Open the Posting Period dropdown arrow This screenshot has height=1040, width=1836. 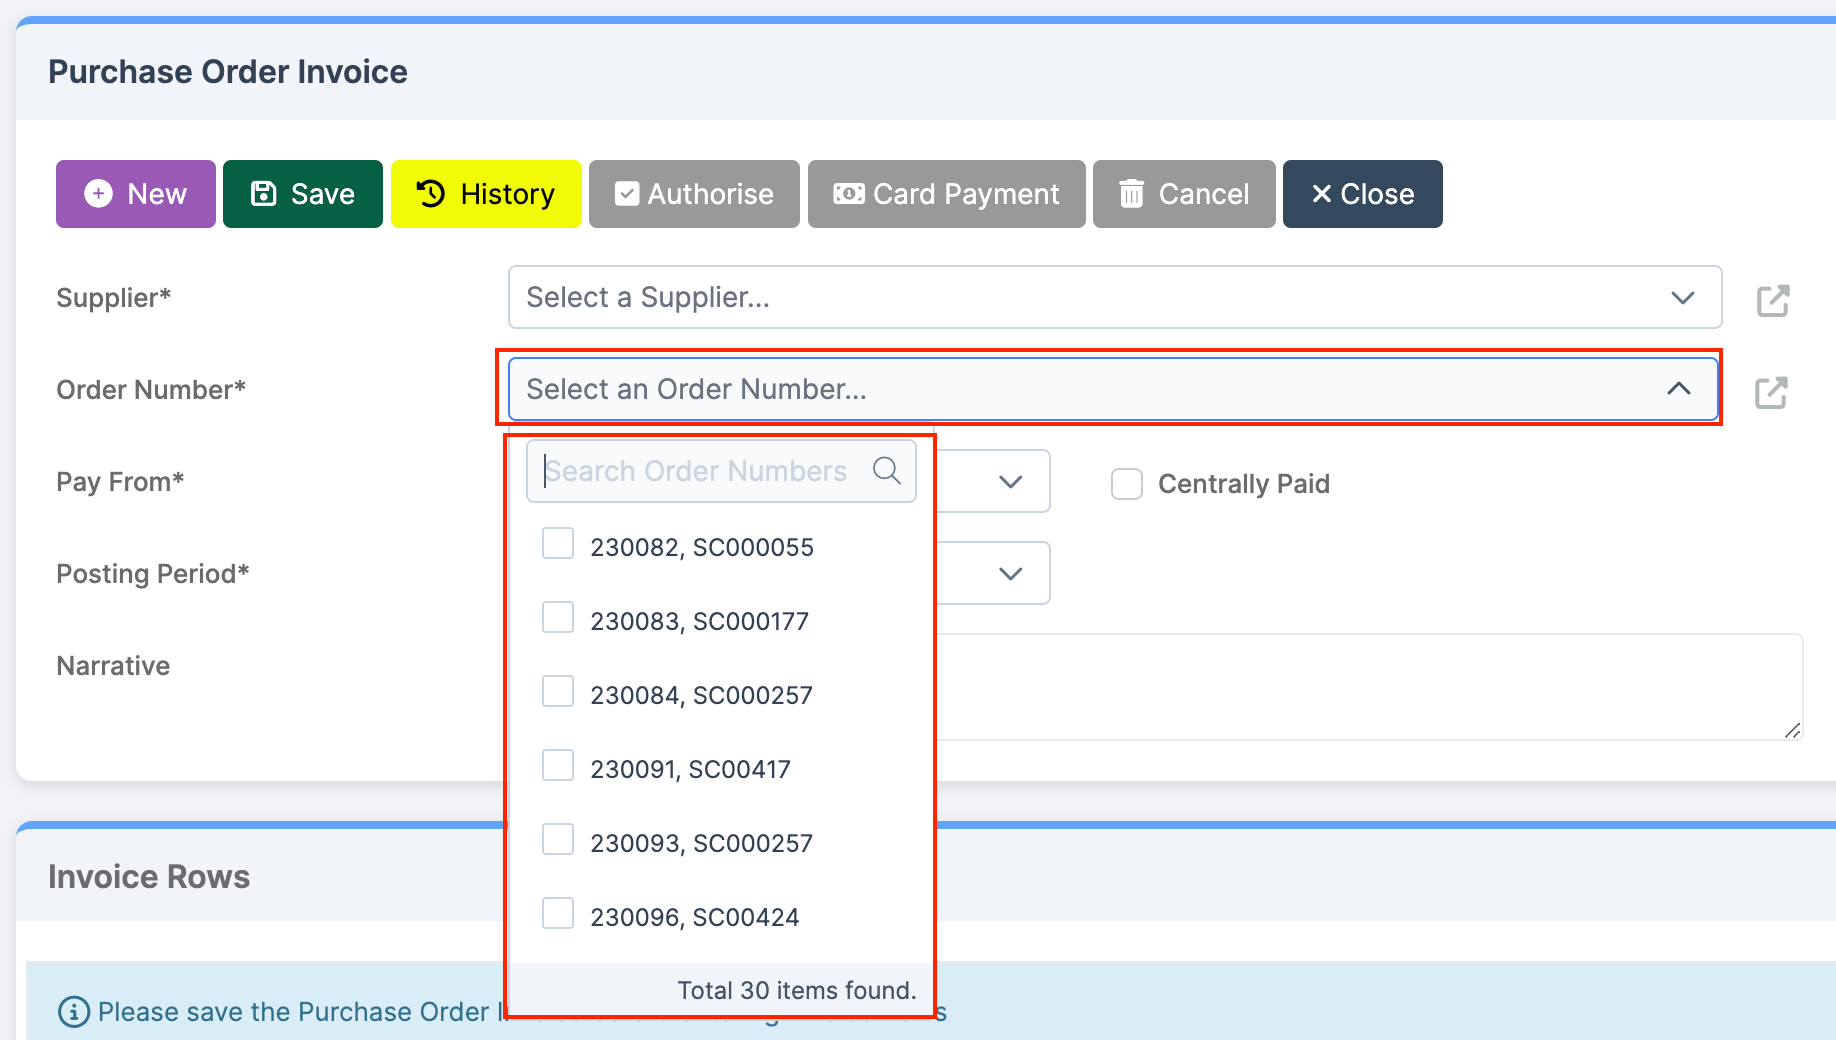coord(1010,574)
